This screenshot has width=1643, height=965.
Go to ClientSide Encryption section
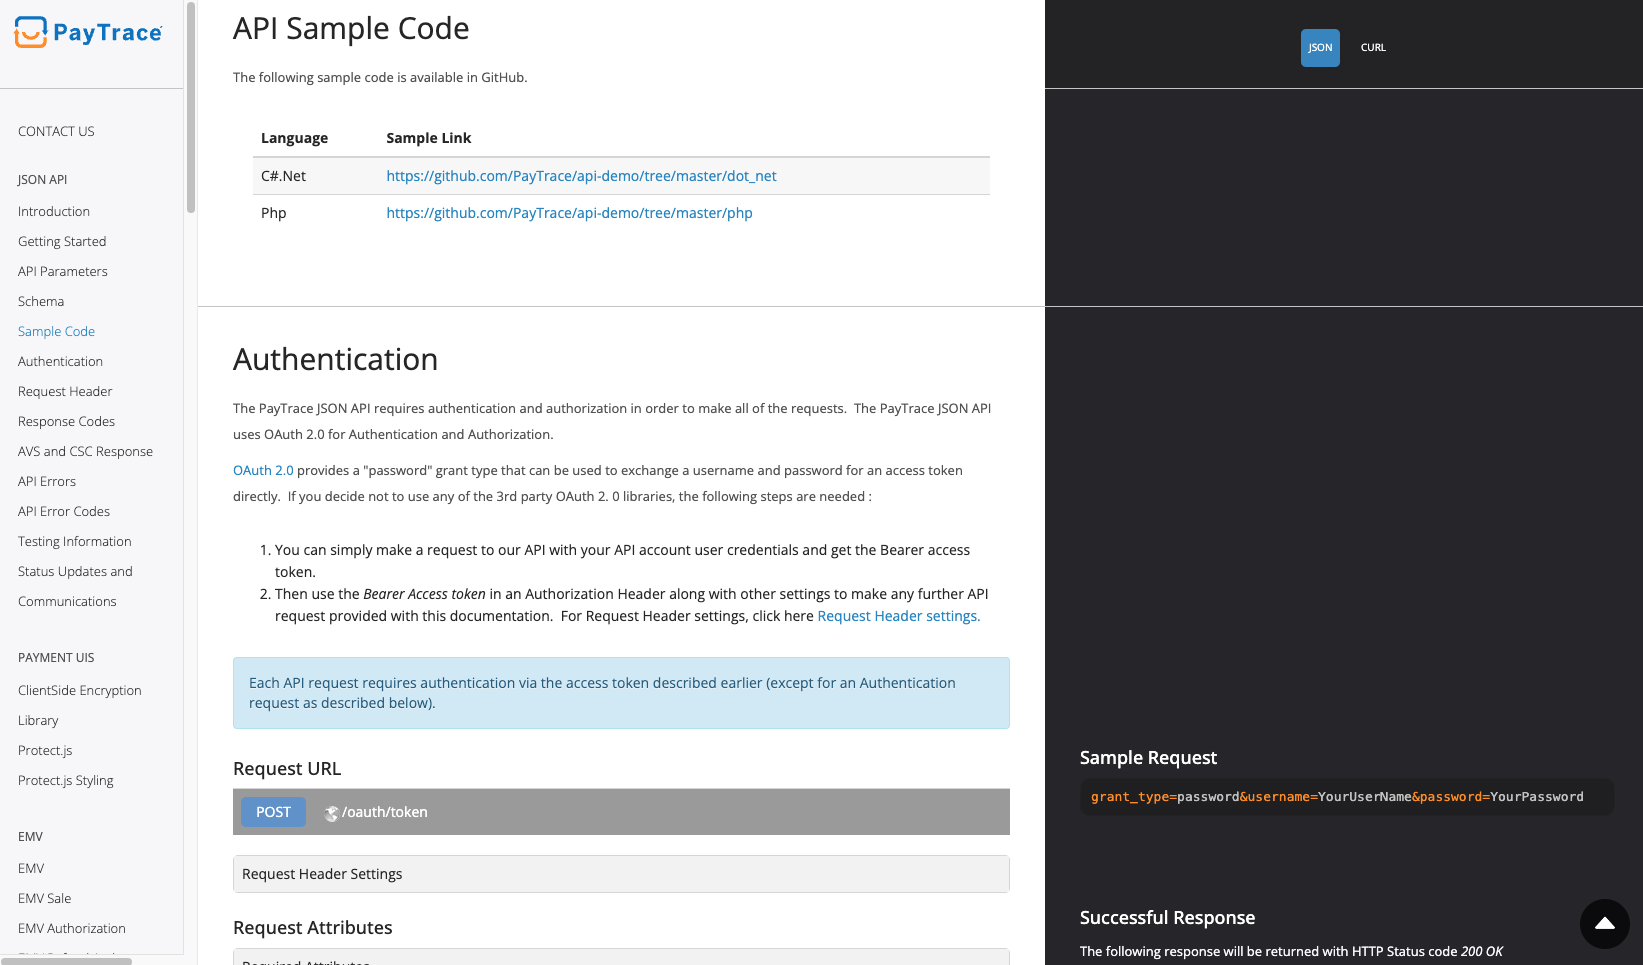79,690
